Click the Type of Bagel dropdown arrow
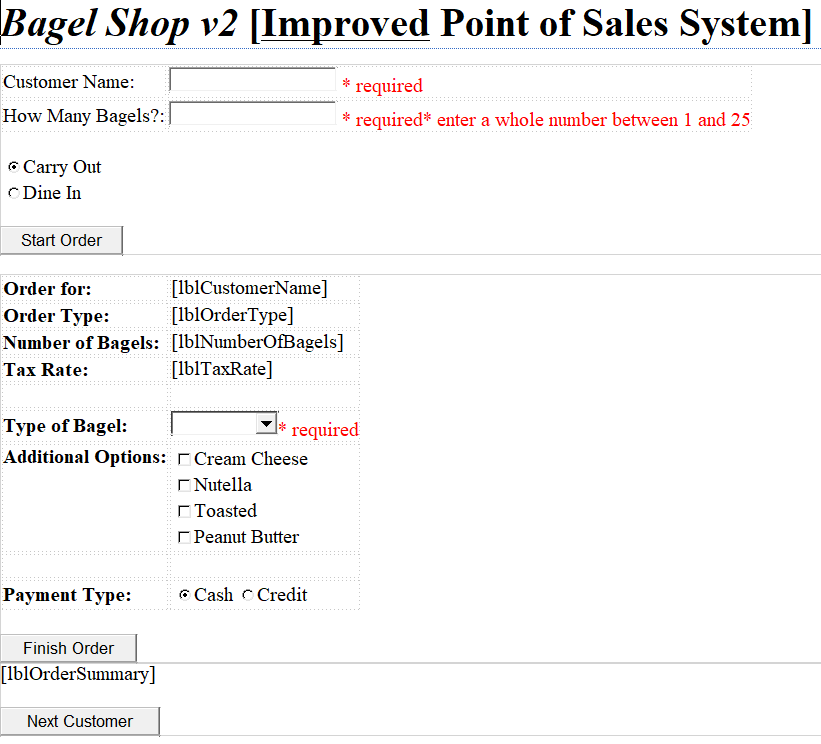The height and width of the screenshot is (744, 821). [x=266, y=423]
